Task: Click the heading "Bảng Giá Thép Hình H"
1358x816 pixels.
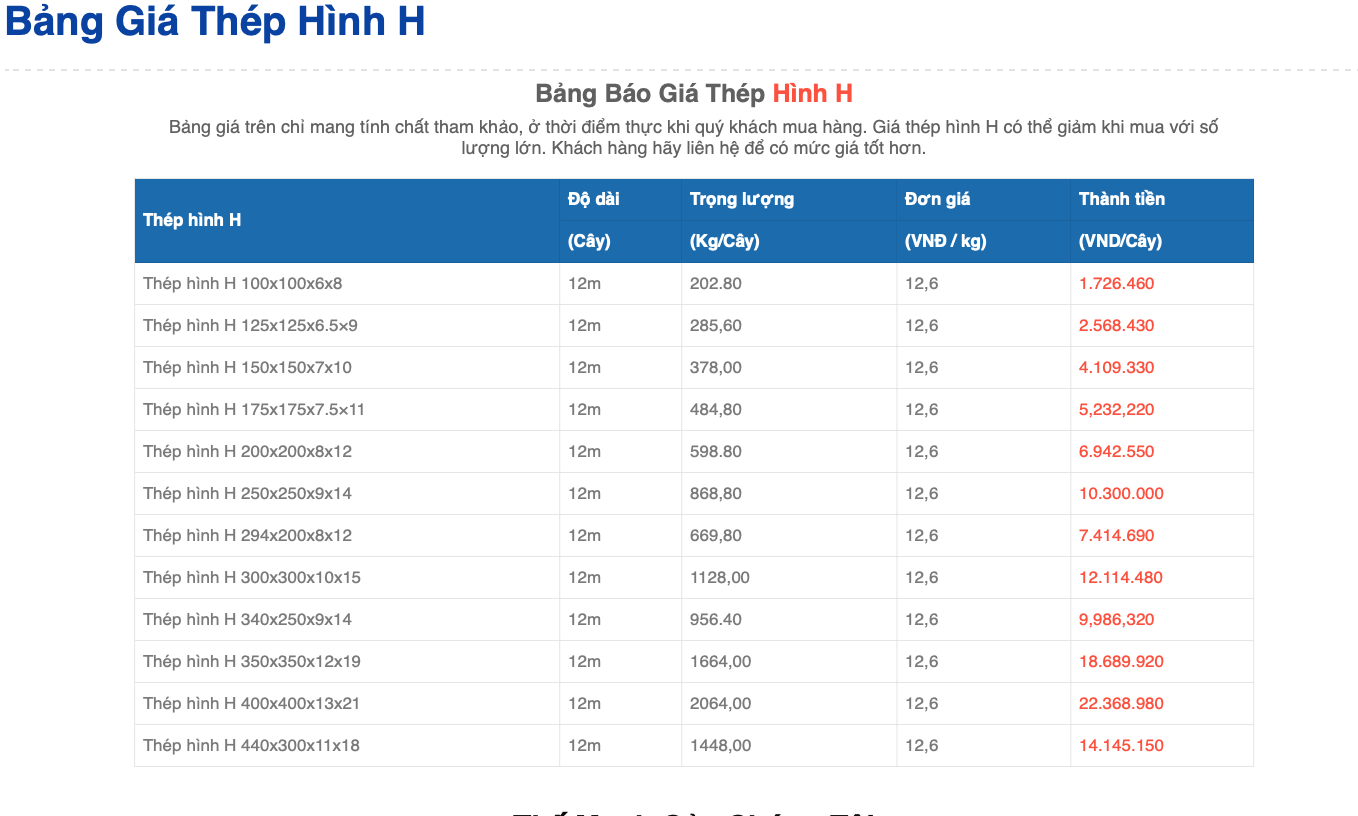Action: coord(215,22)
